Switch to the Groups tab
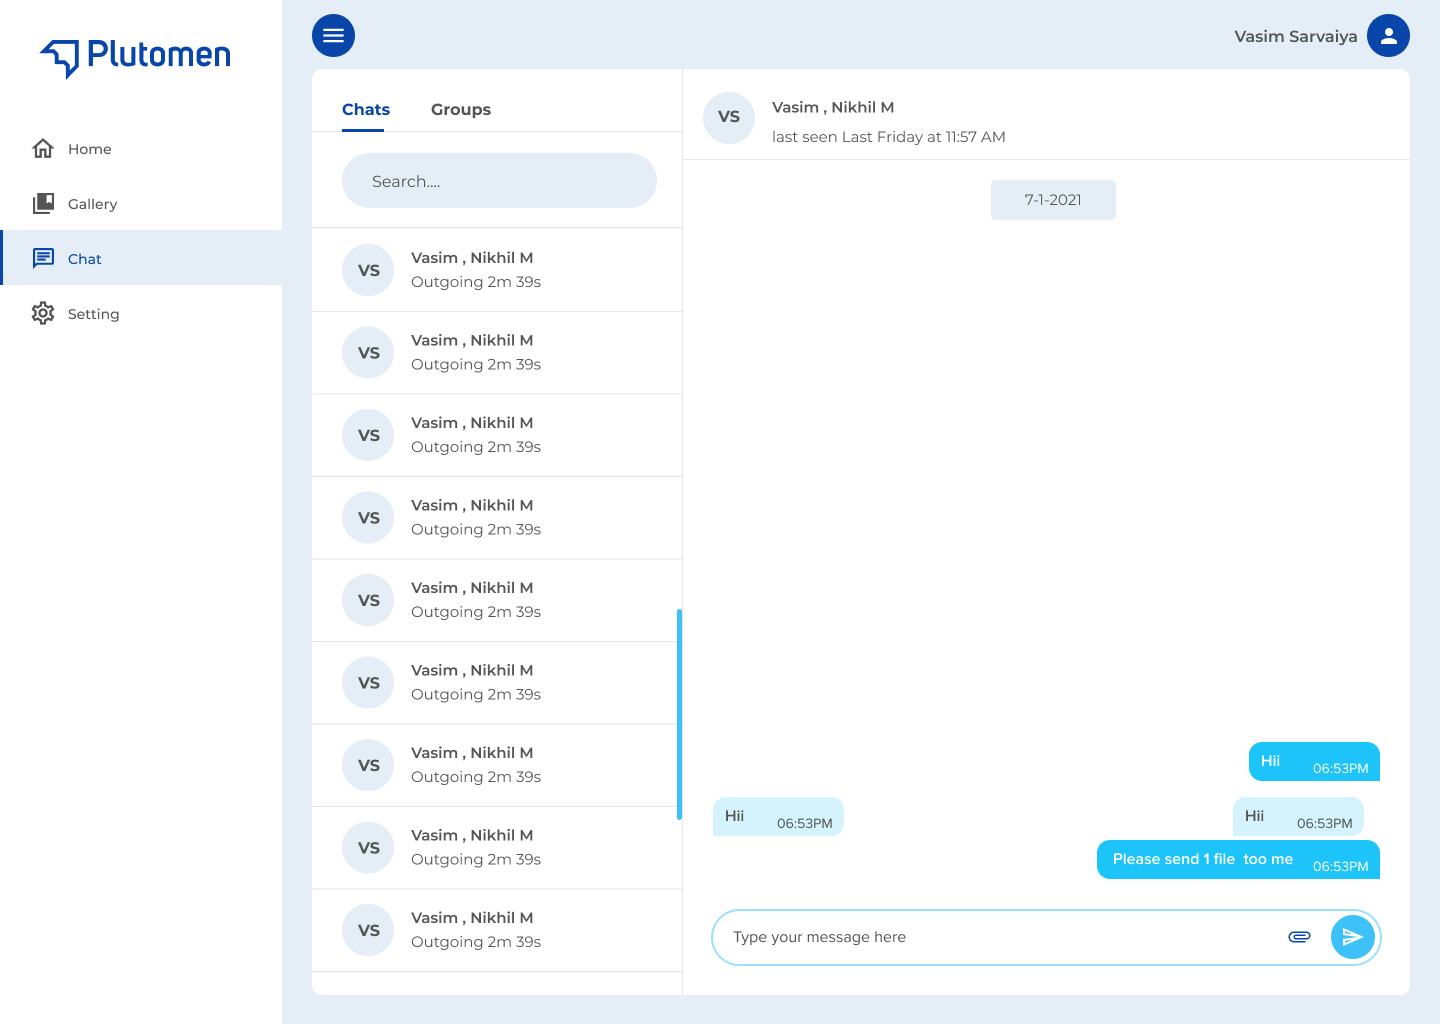The width and height of the screenshot is (1440, 1024). pos(460,109)
